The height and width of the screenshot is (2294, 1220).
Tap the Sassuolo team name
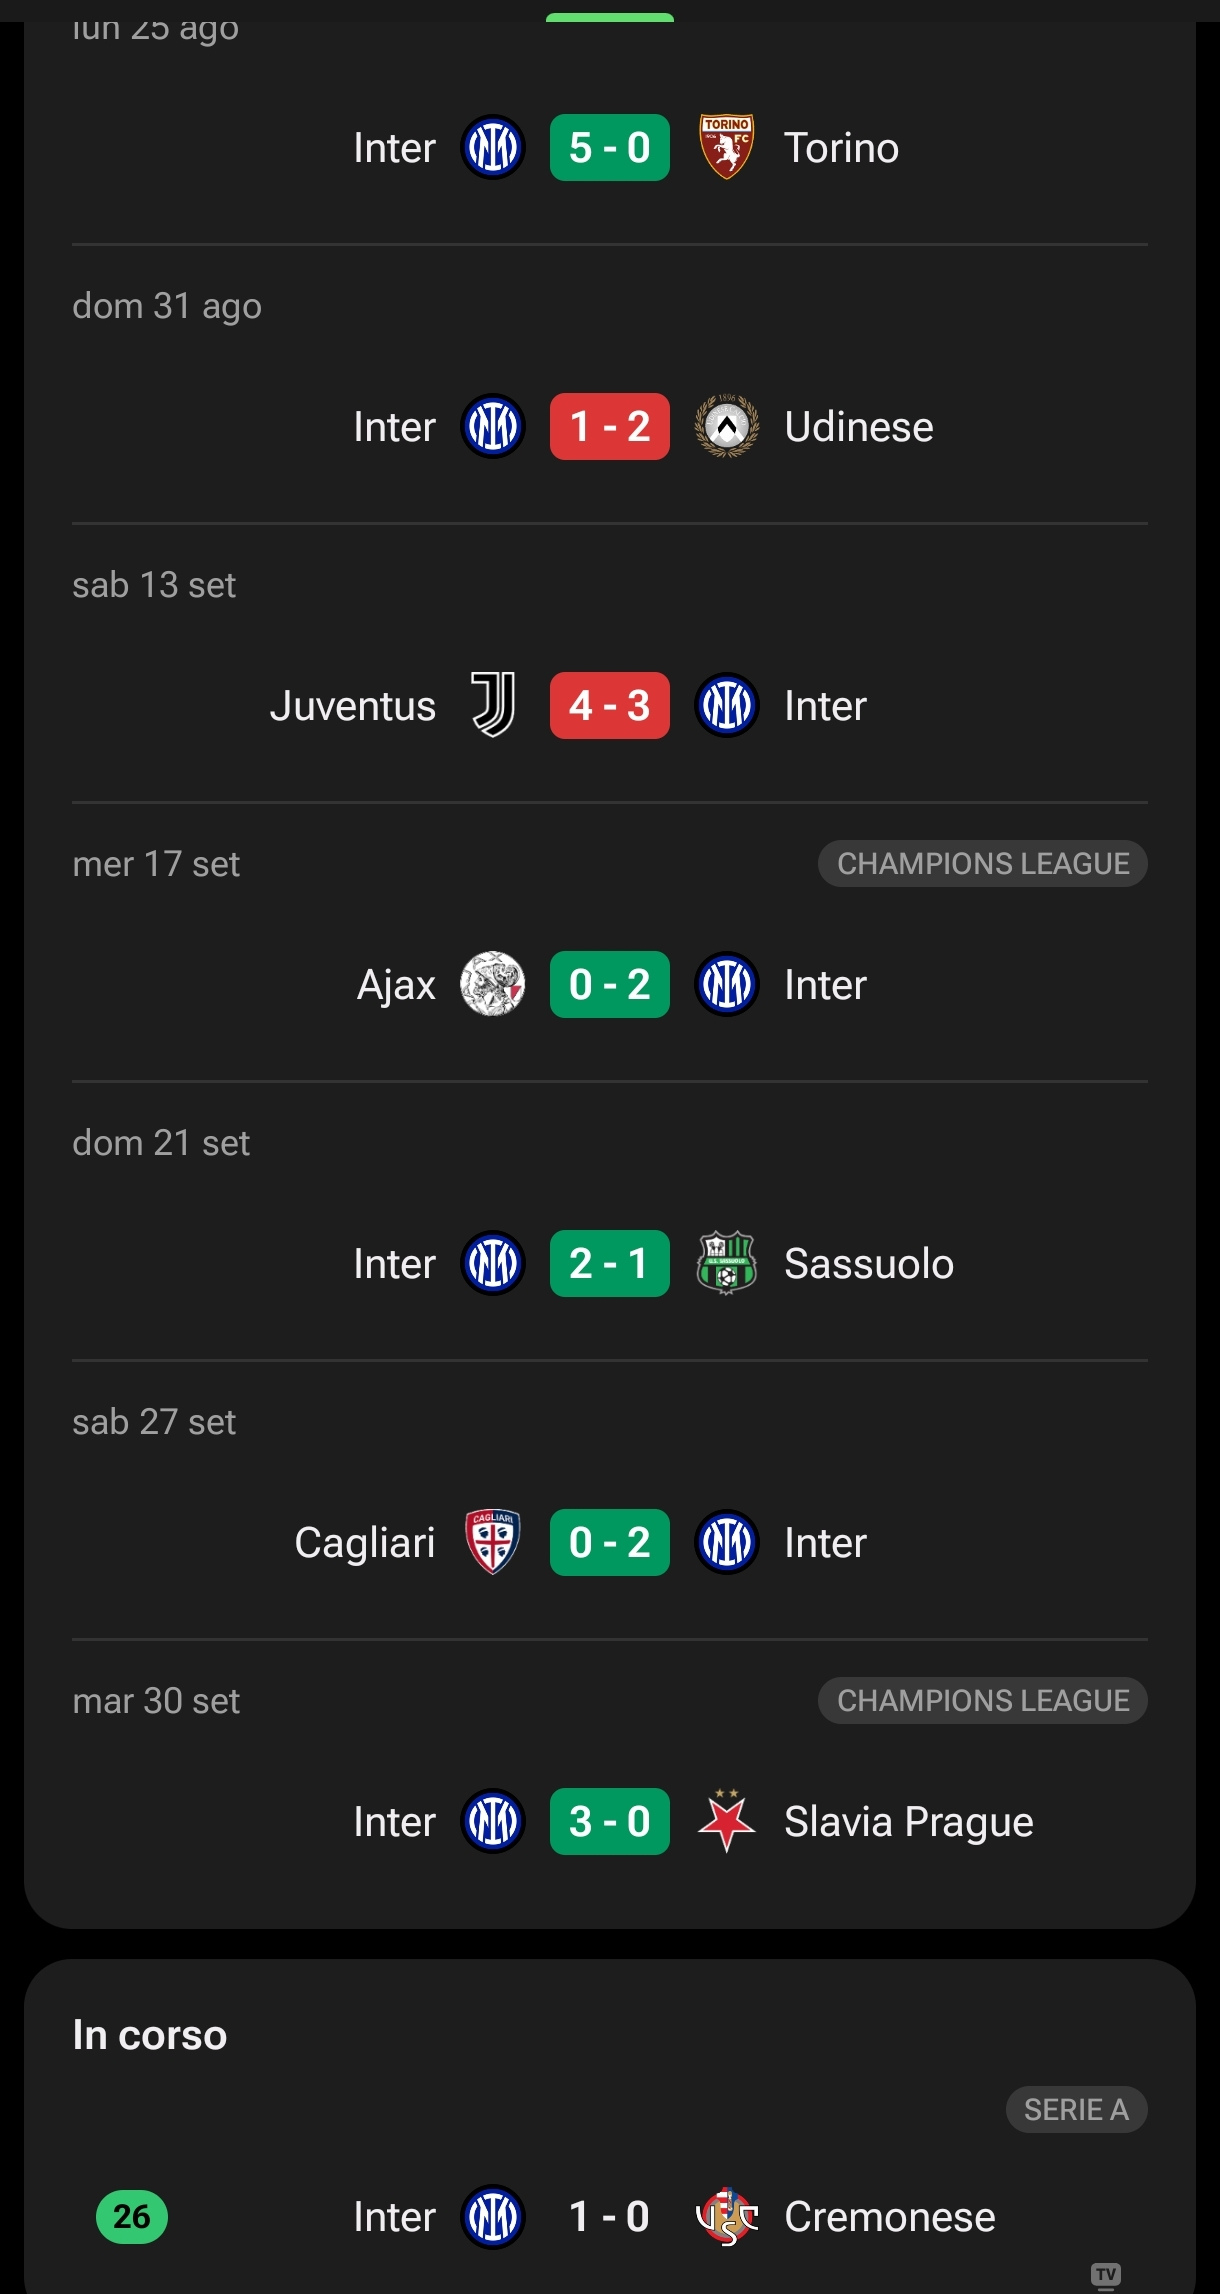pyautogui.click(x=868, y=1263)
